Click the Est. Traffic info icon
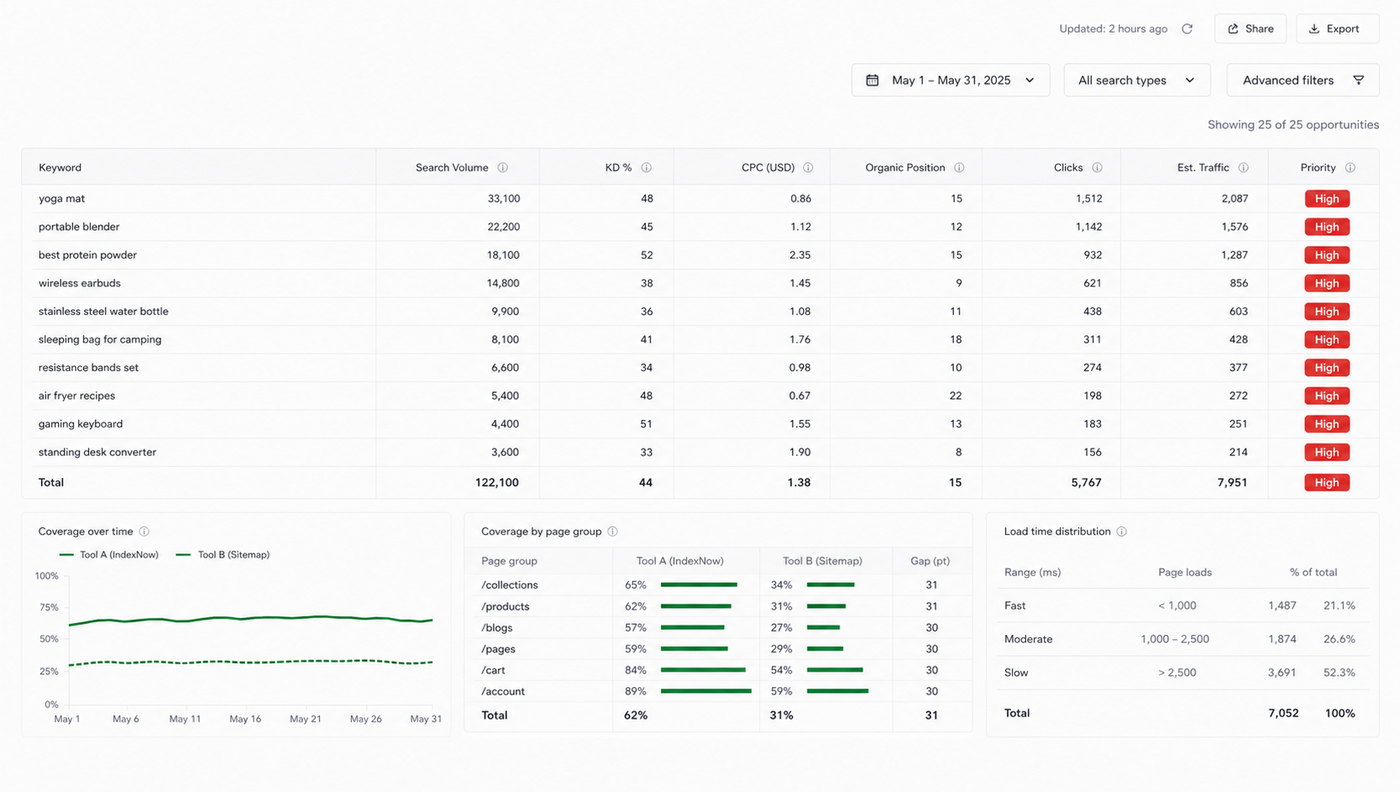The height and width of the screenshot is (792, 1400). point(1244,168)
